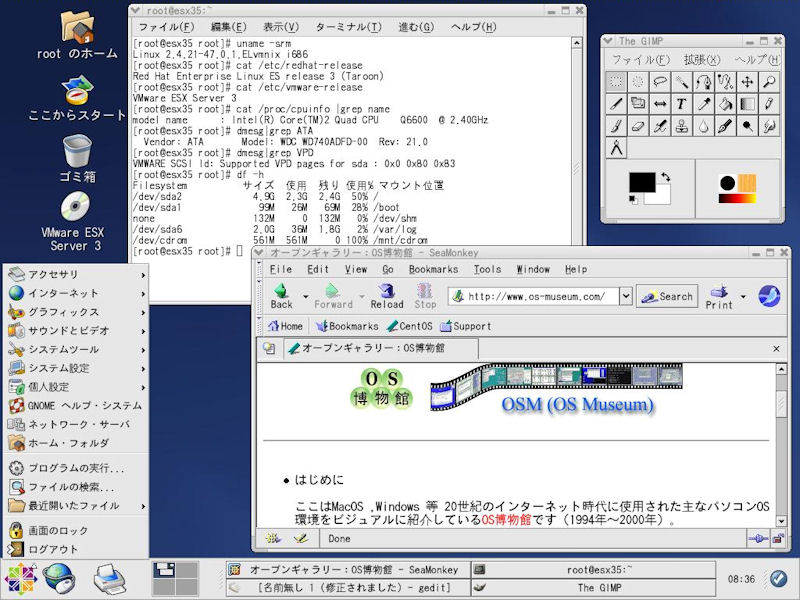Select the Free Select lasso tool
The height and width of the screenshot is (600, 800).
pyautogui.click(x=660, y=82)
